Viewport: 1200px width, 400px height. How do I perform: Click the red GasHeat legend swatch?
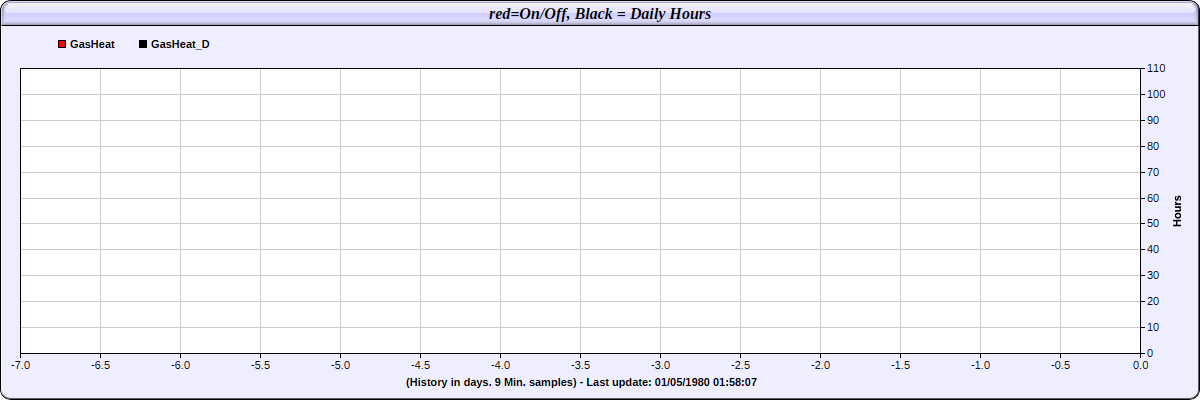pos(62,45)
